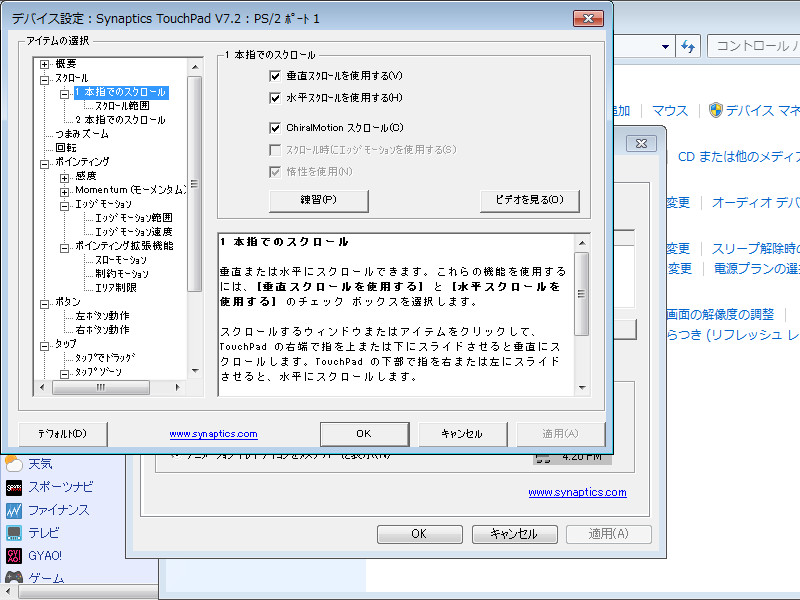Screen dimensions: 800x600
Task: Select 右ボタン動作 tree item
Action: (102, 330)
